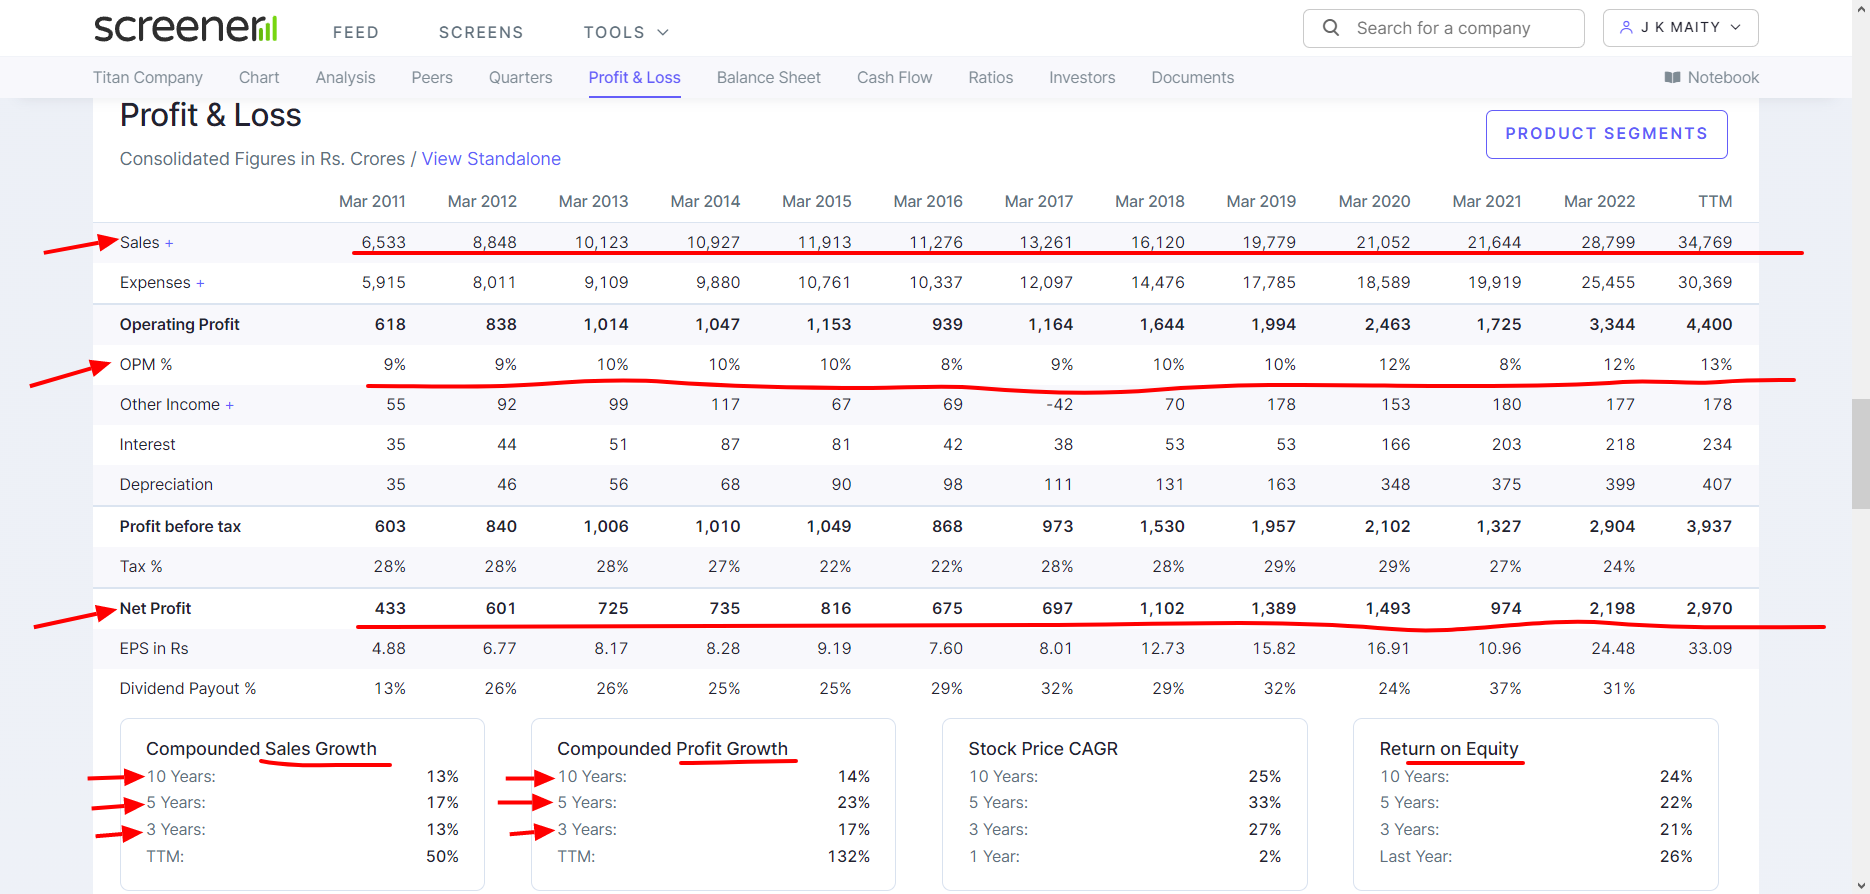1870x894 pixels.
Task: Click the Compounded Profit Growth heading
Action: [x=672, y=749]
